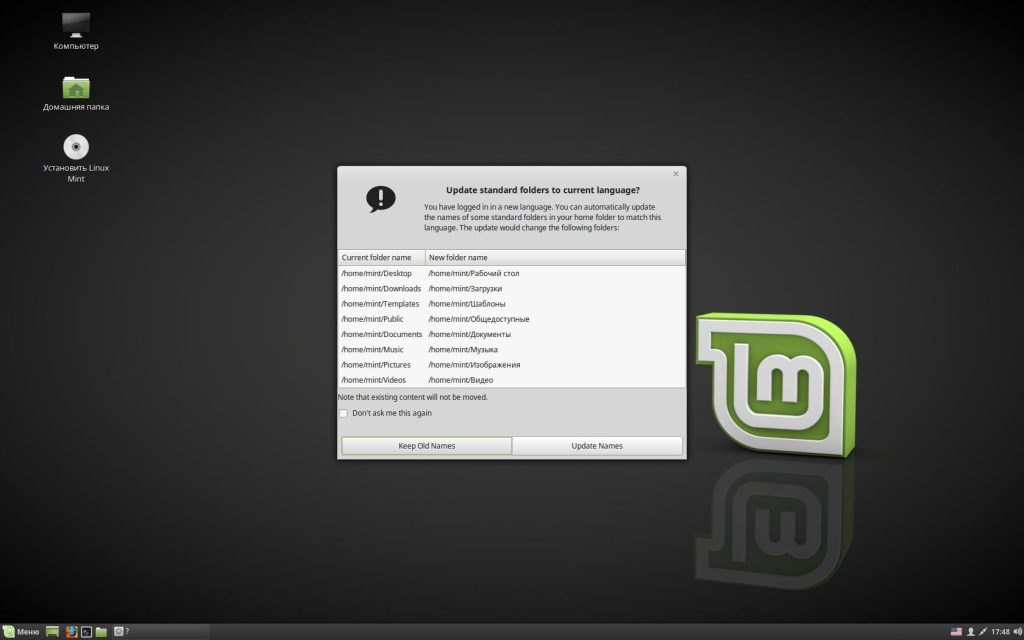
Task: Click the network connection tray icon
Action: tap(983, 631)
